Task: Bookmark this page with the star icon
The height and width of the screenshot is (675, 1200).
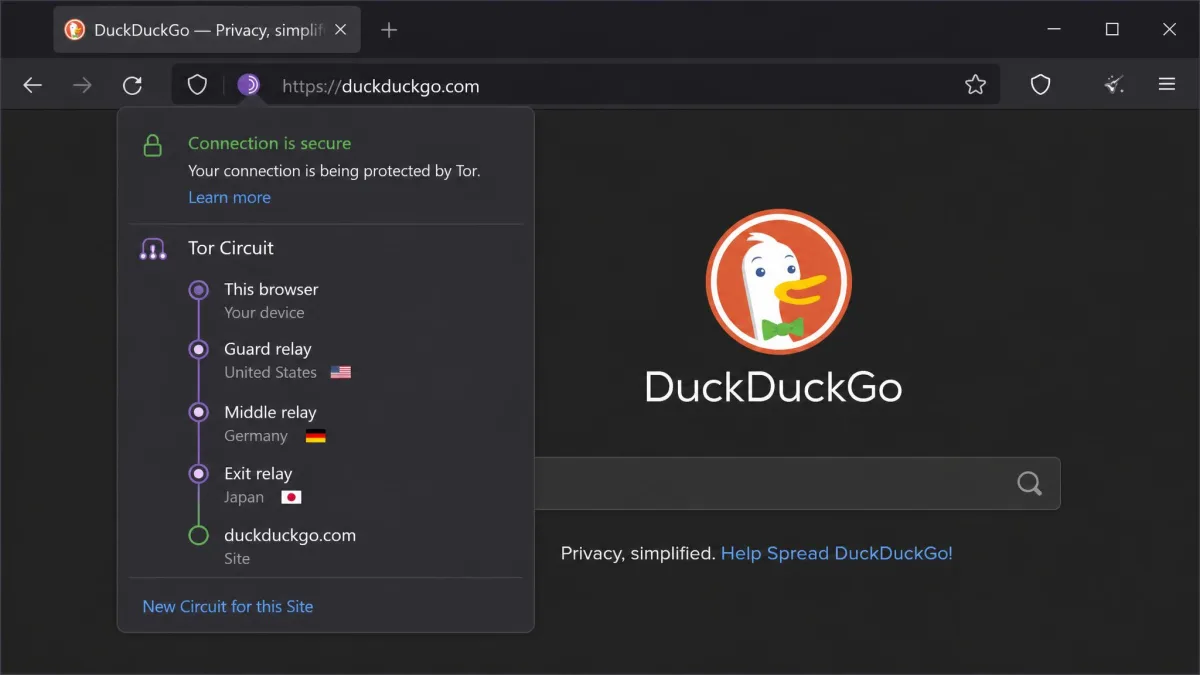Action: click(975, 85)
